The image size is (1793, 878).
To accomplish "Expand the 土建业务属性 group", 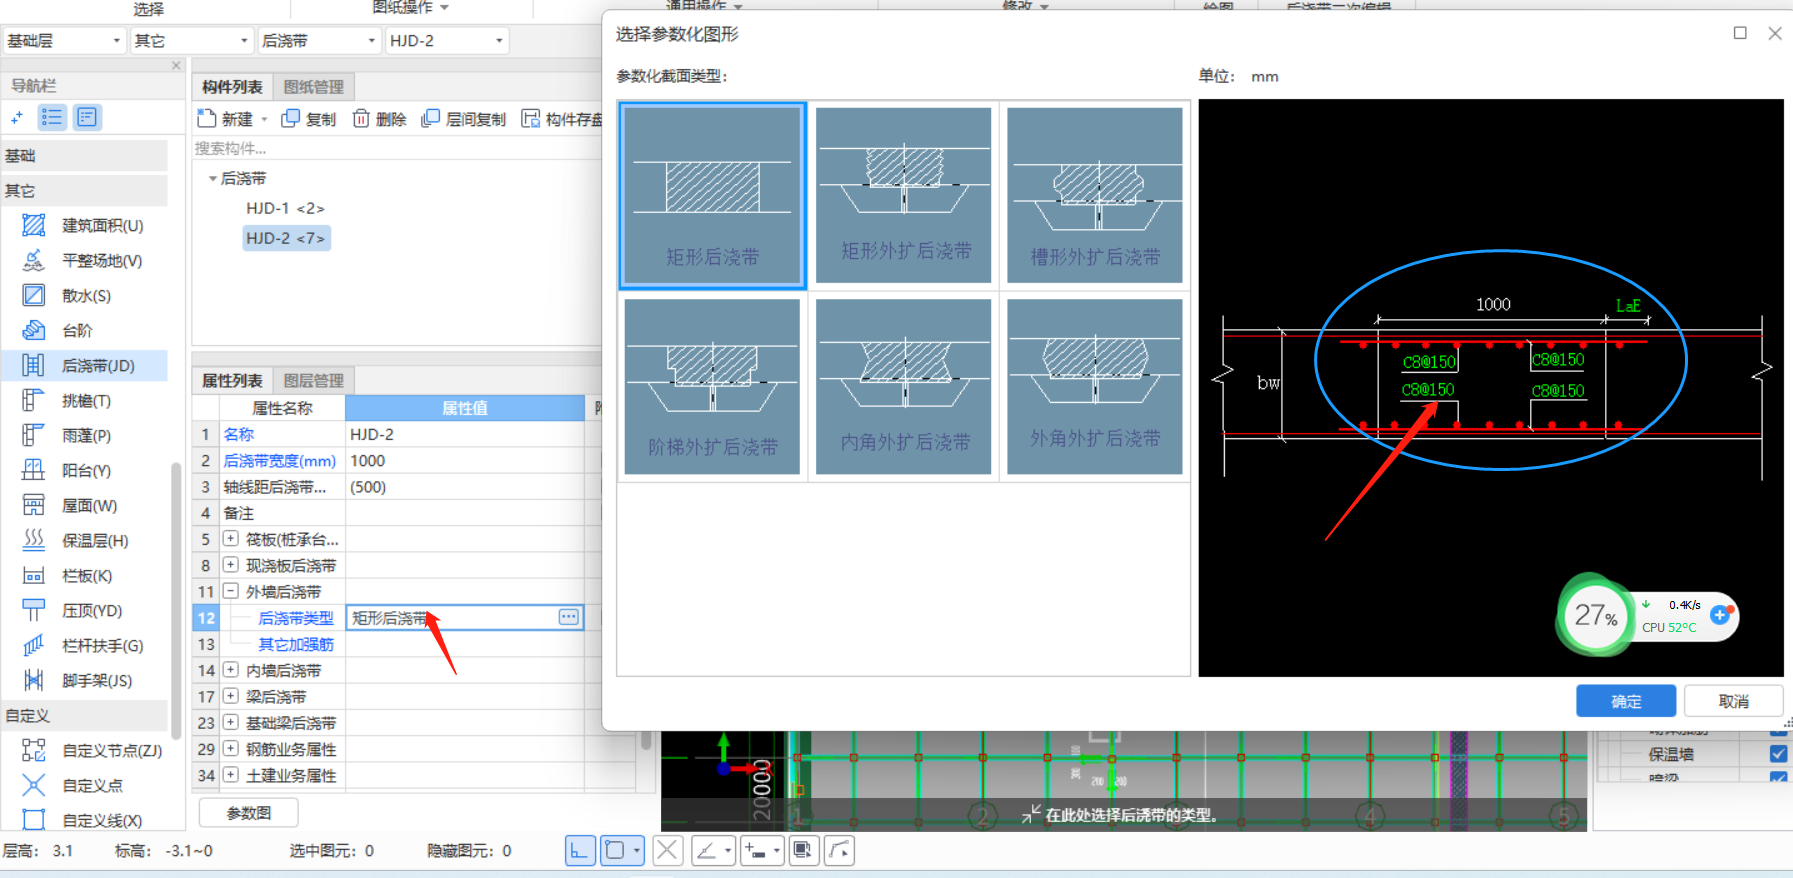I will coord(231,775).
